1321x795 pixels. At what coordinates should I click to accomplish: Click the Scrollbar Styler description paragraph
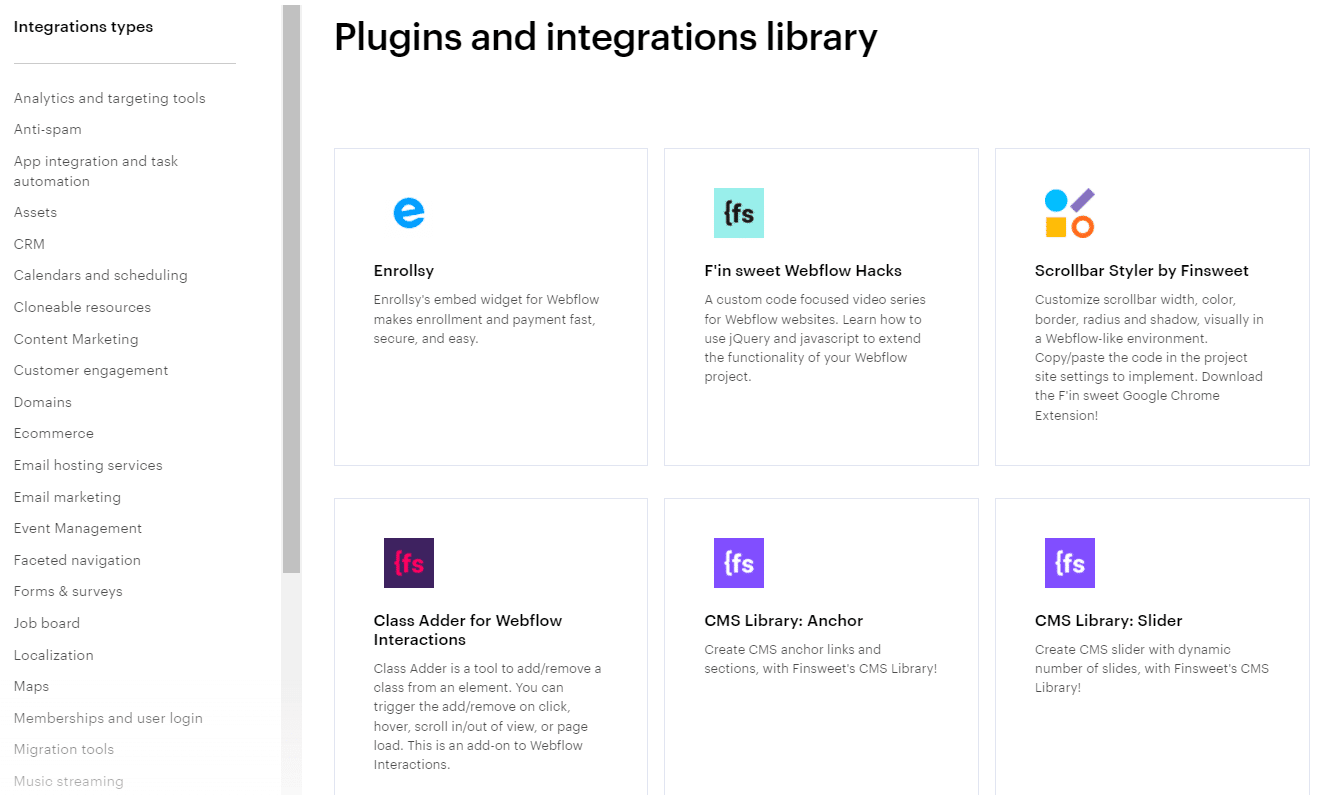point(1150,357)
